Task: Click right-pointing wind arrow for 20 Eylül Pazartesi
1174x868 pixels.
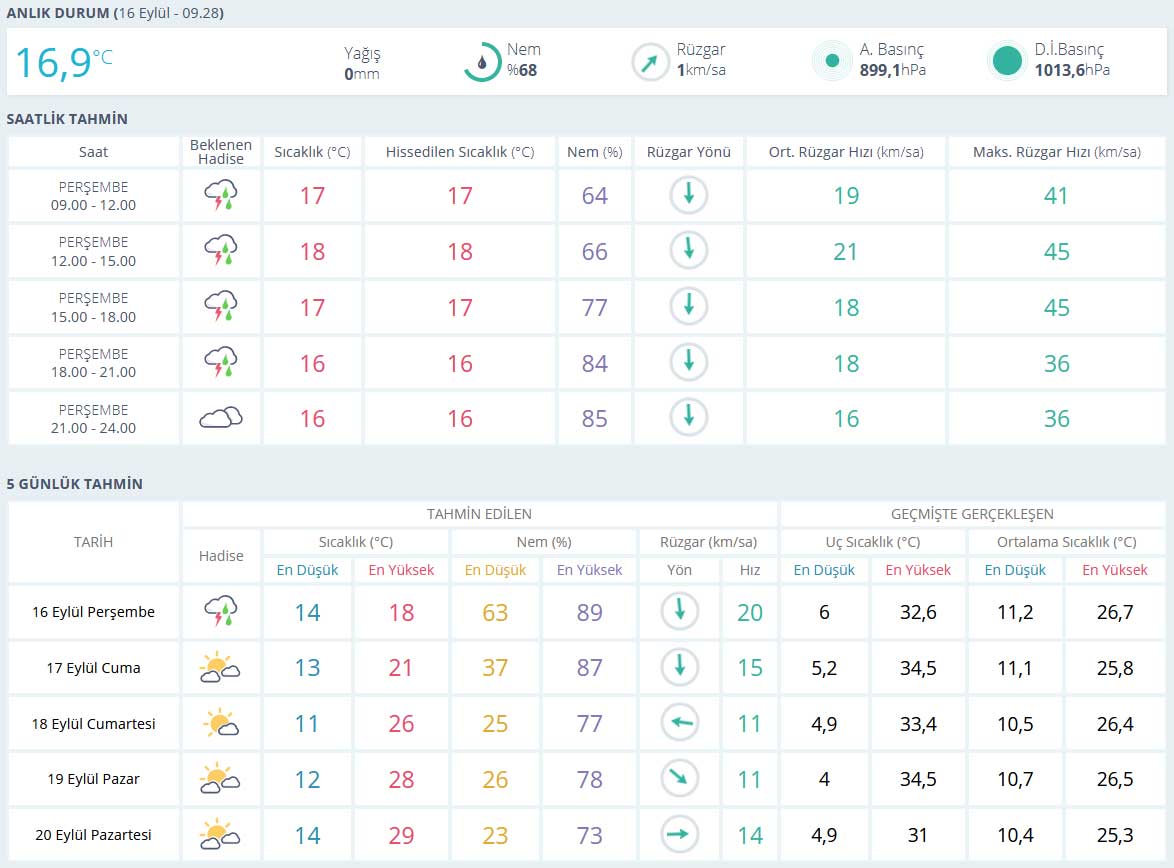Action: point(680,834)
